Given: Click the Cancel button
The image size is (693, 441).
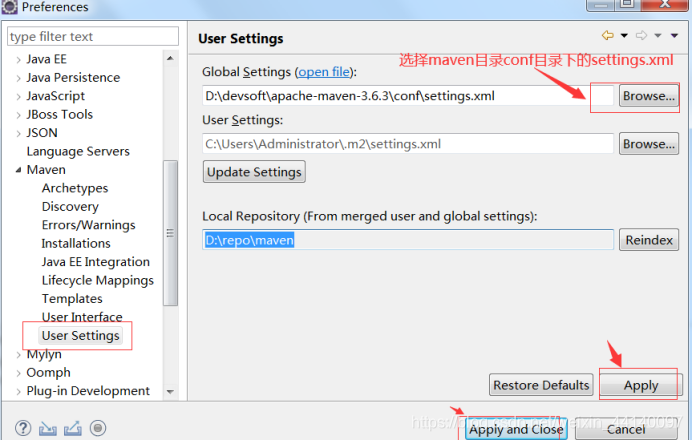Looking at the screenshot, I should pyautogui.click(x=625, y=429).
